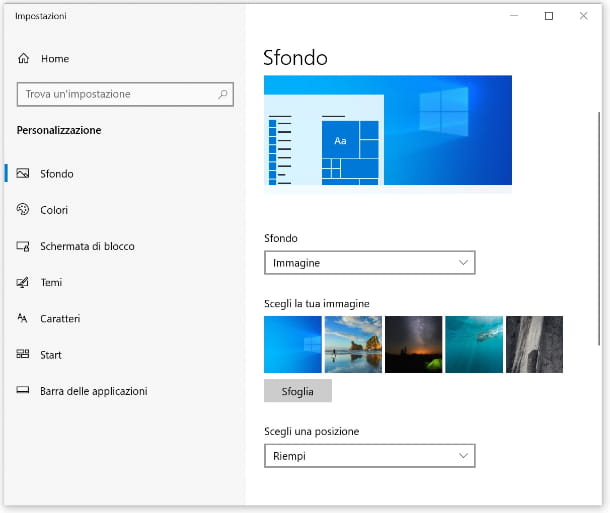Click the Start menu settings icon
Viewport: 610px width, 513px height.
tap(23, 355)
